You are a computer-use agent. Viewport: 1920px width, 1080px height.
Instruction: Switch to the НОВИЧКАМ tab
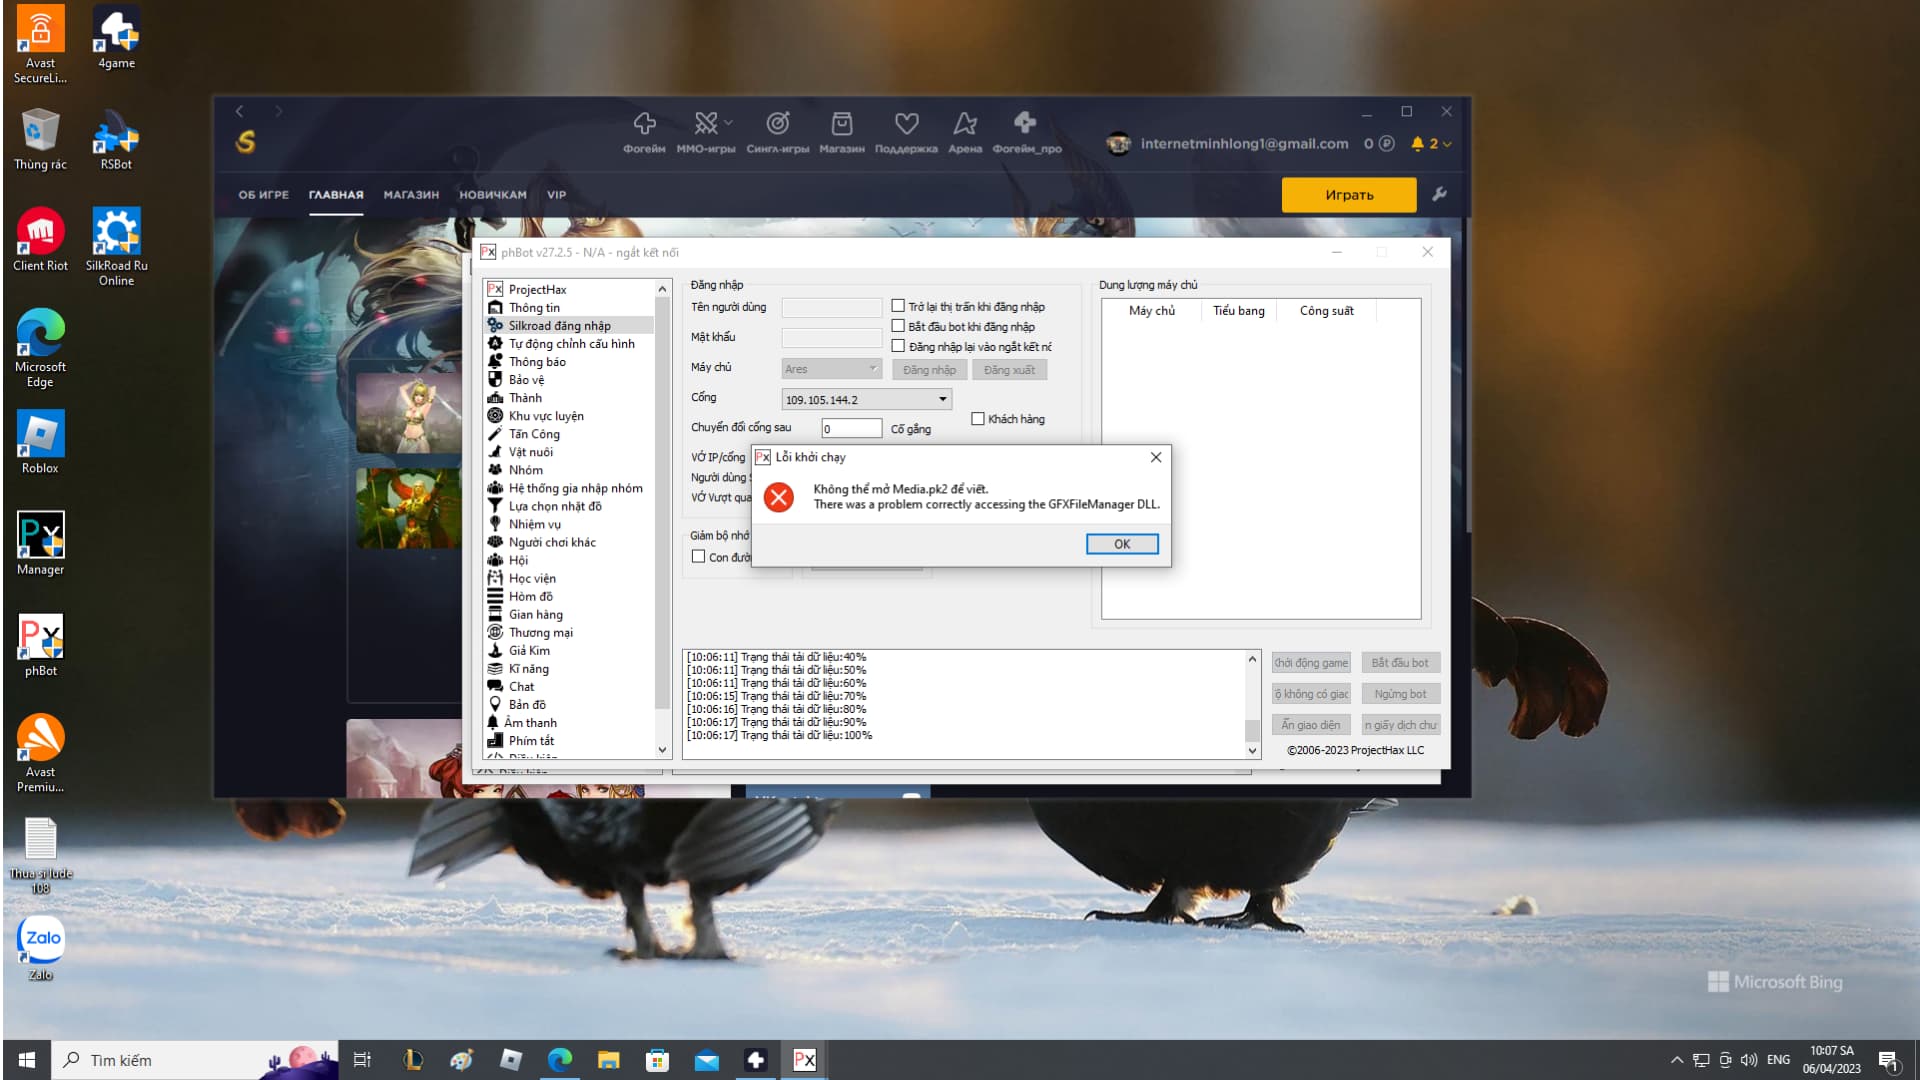(x=492, y=195)
